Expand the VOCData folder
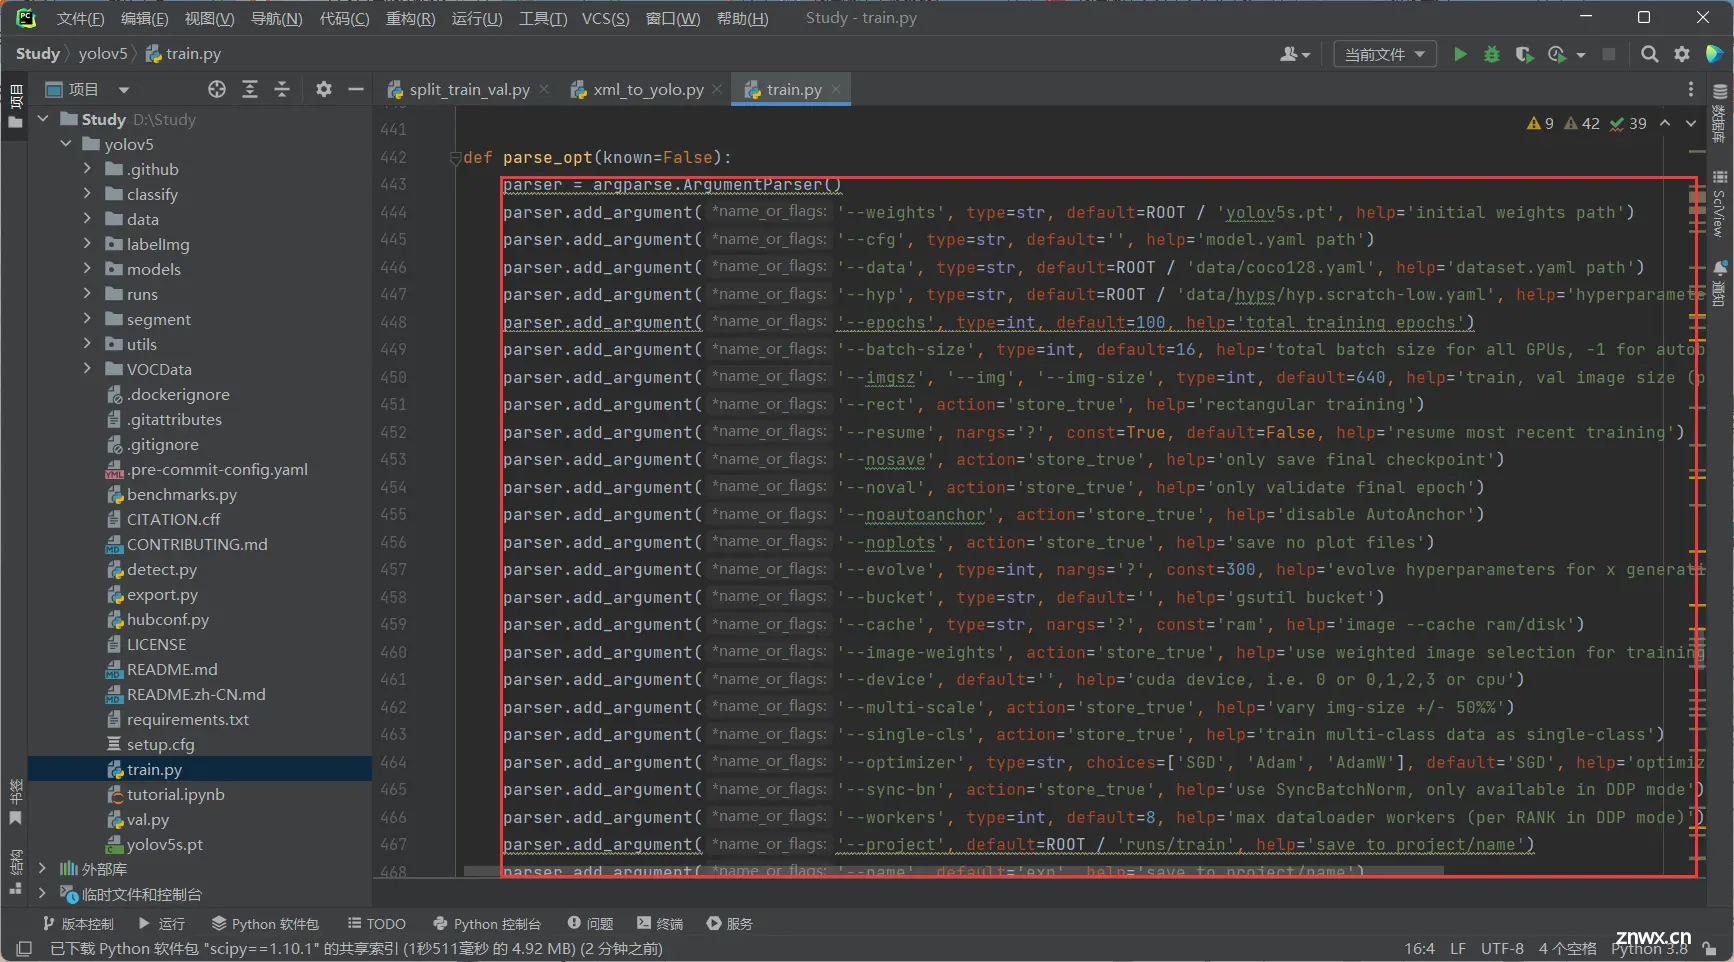Screen dimensions: 1734x962 click(x=87, y=369)
